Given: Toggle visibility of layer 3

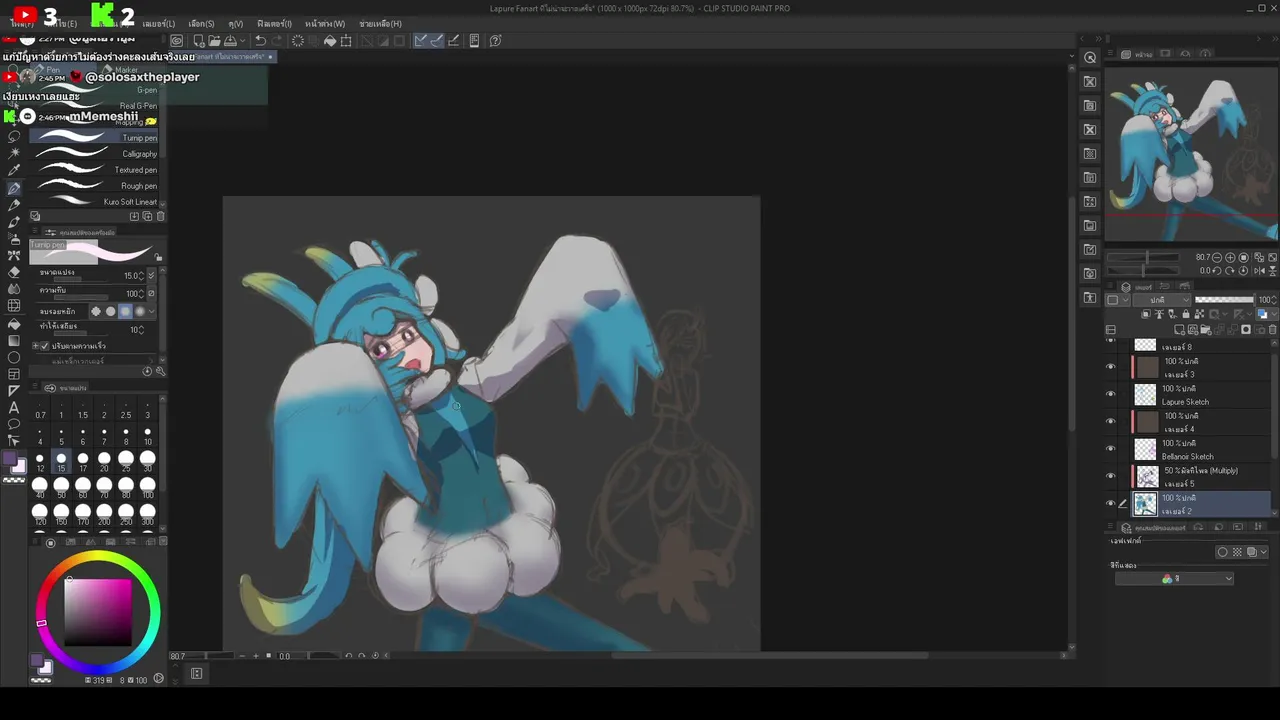Looking at the screenshot, I should coord(1110,367).
